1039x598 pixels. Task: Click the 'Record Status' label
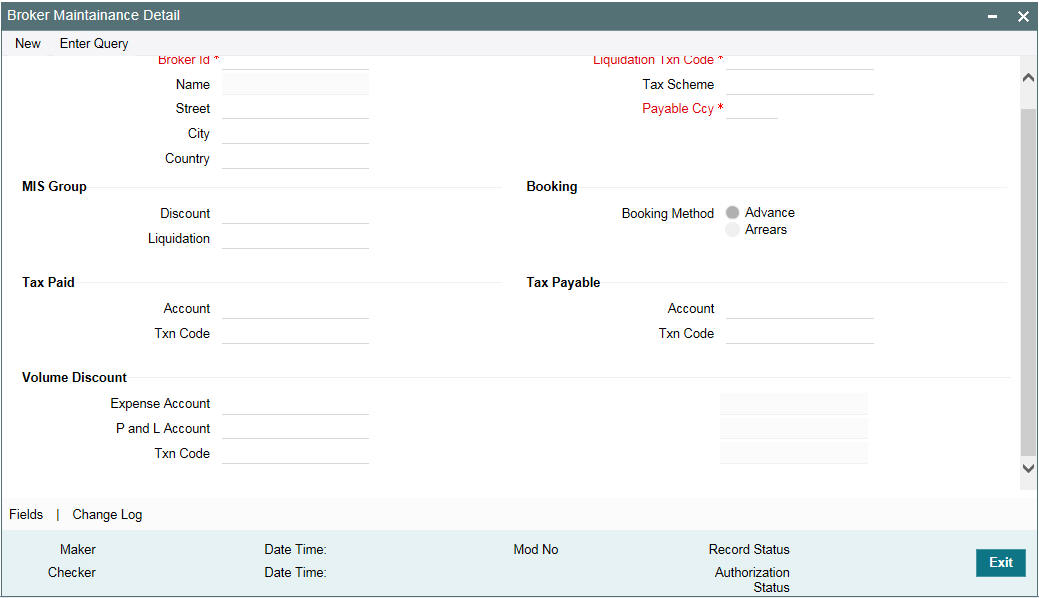point(749,550)
